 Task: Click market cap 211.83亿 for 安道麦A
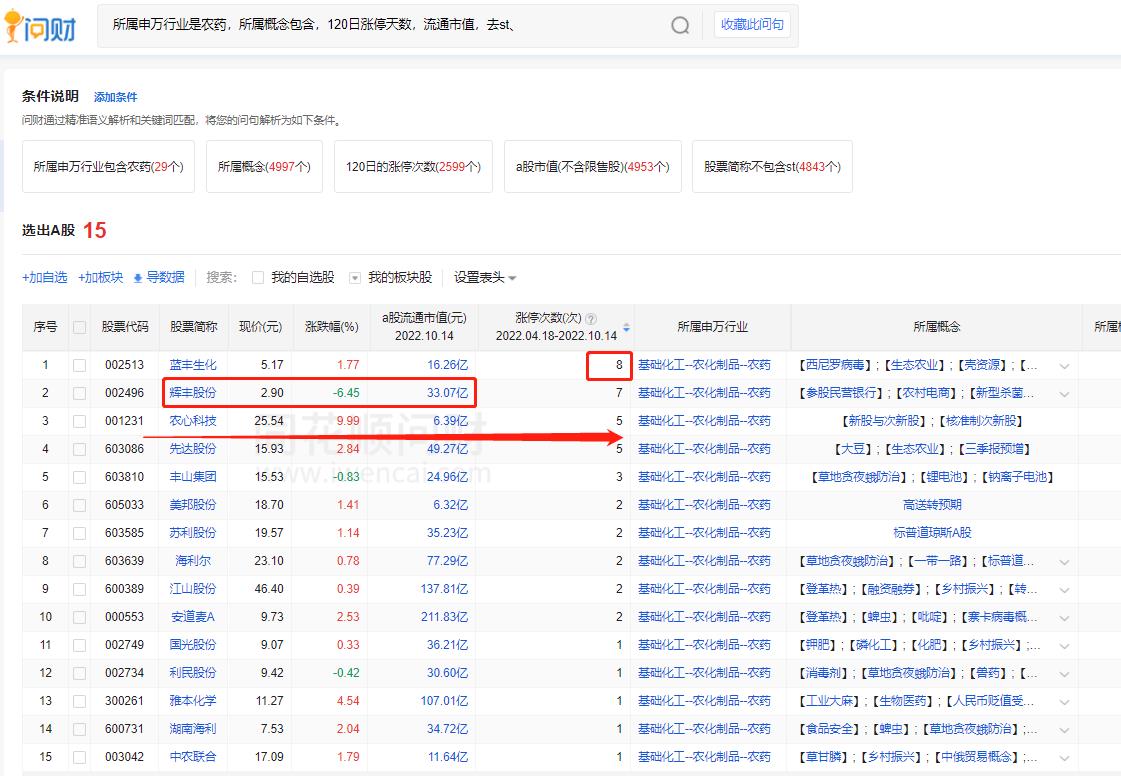coord(444,617)
